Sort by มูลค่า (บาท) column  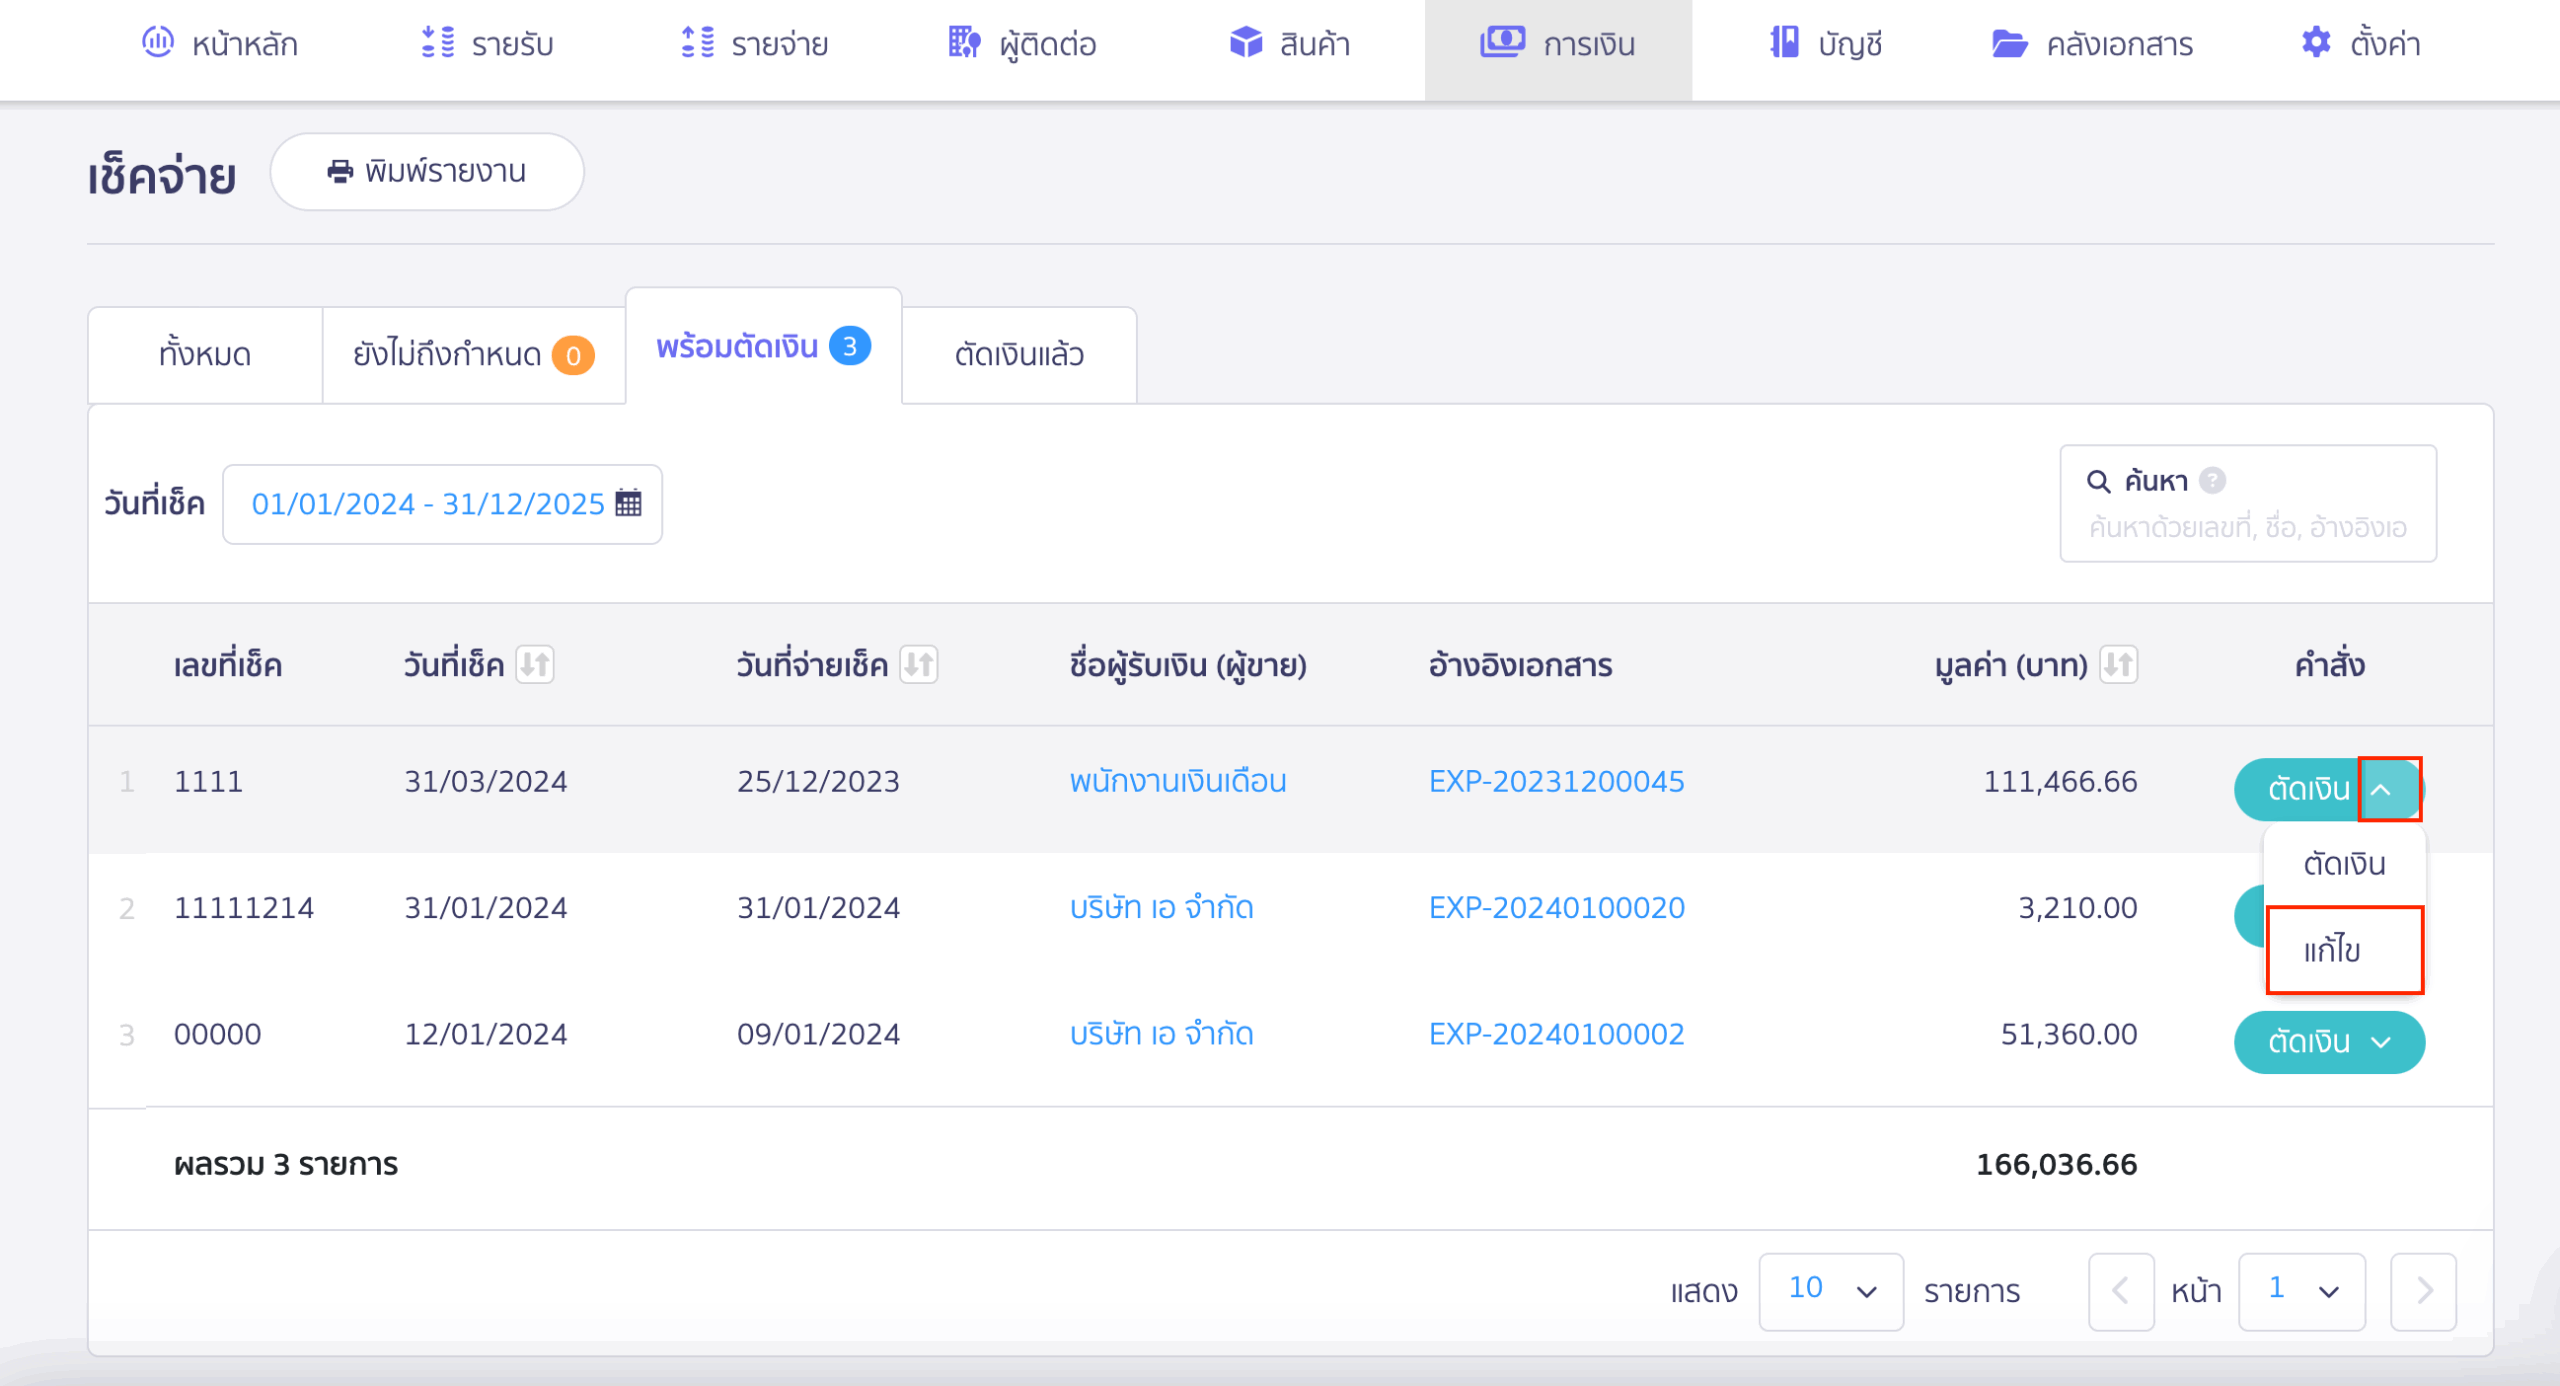point(2118,665)
